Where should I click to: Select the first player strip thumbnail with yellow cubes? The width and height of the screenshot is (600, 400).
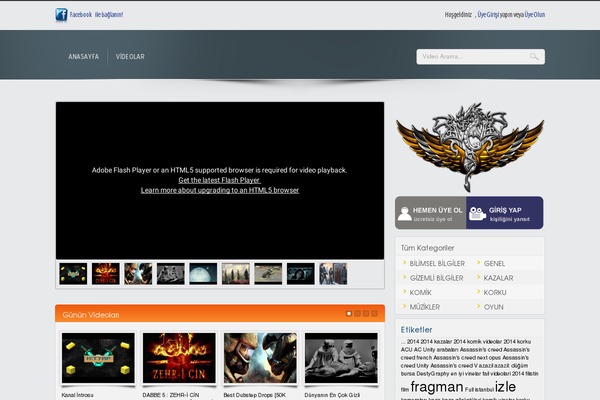[x=73, y=274]
